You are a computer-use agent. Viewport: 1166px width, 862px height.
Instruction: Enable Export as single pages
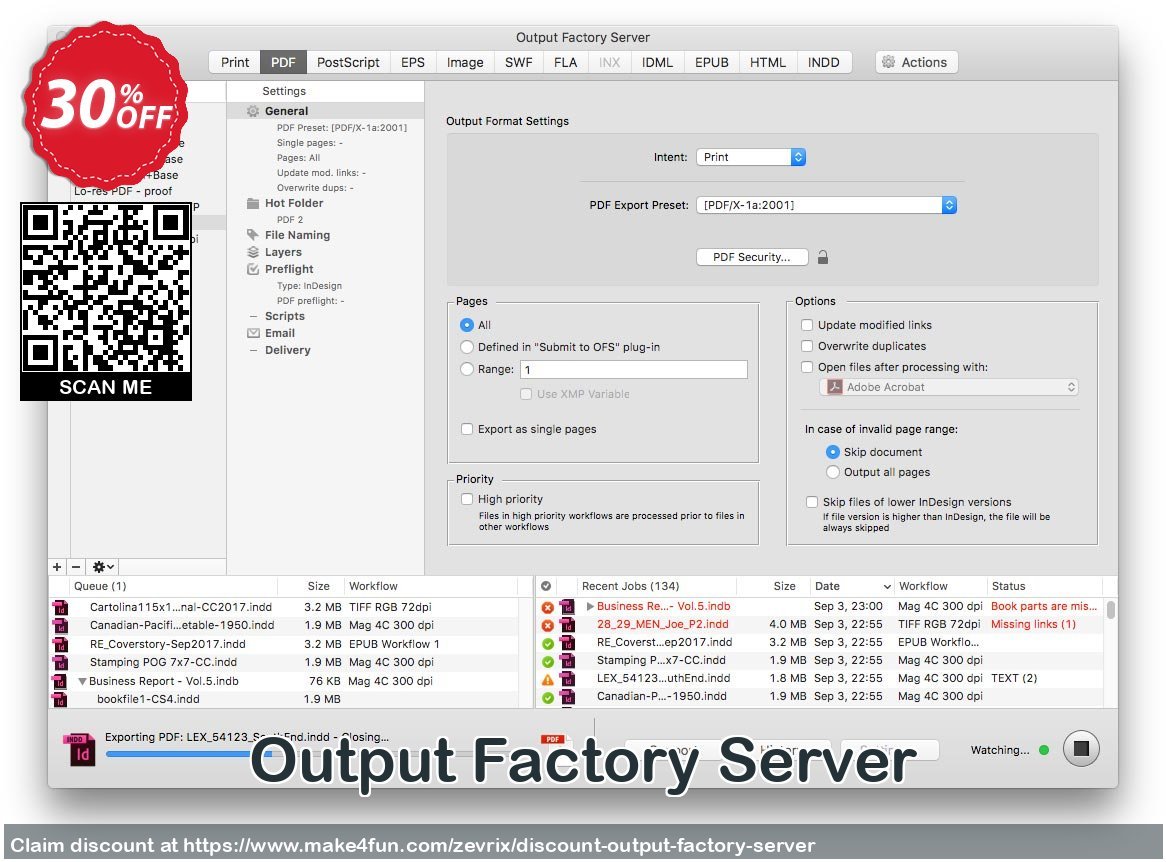pos(467,429)
